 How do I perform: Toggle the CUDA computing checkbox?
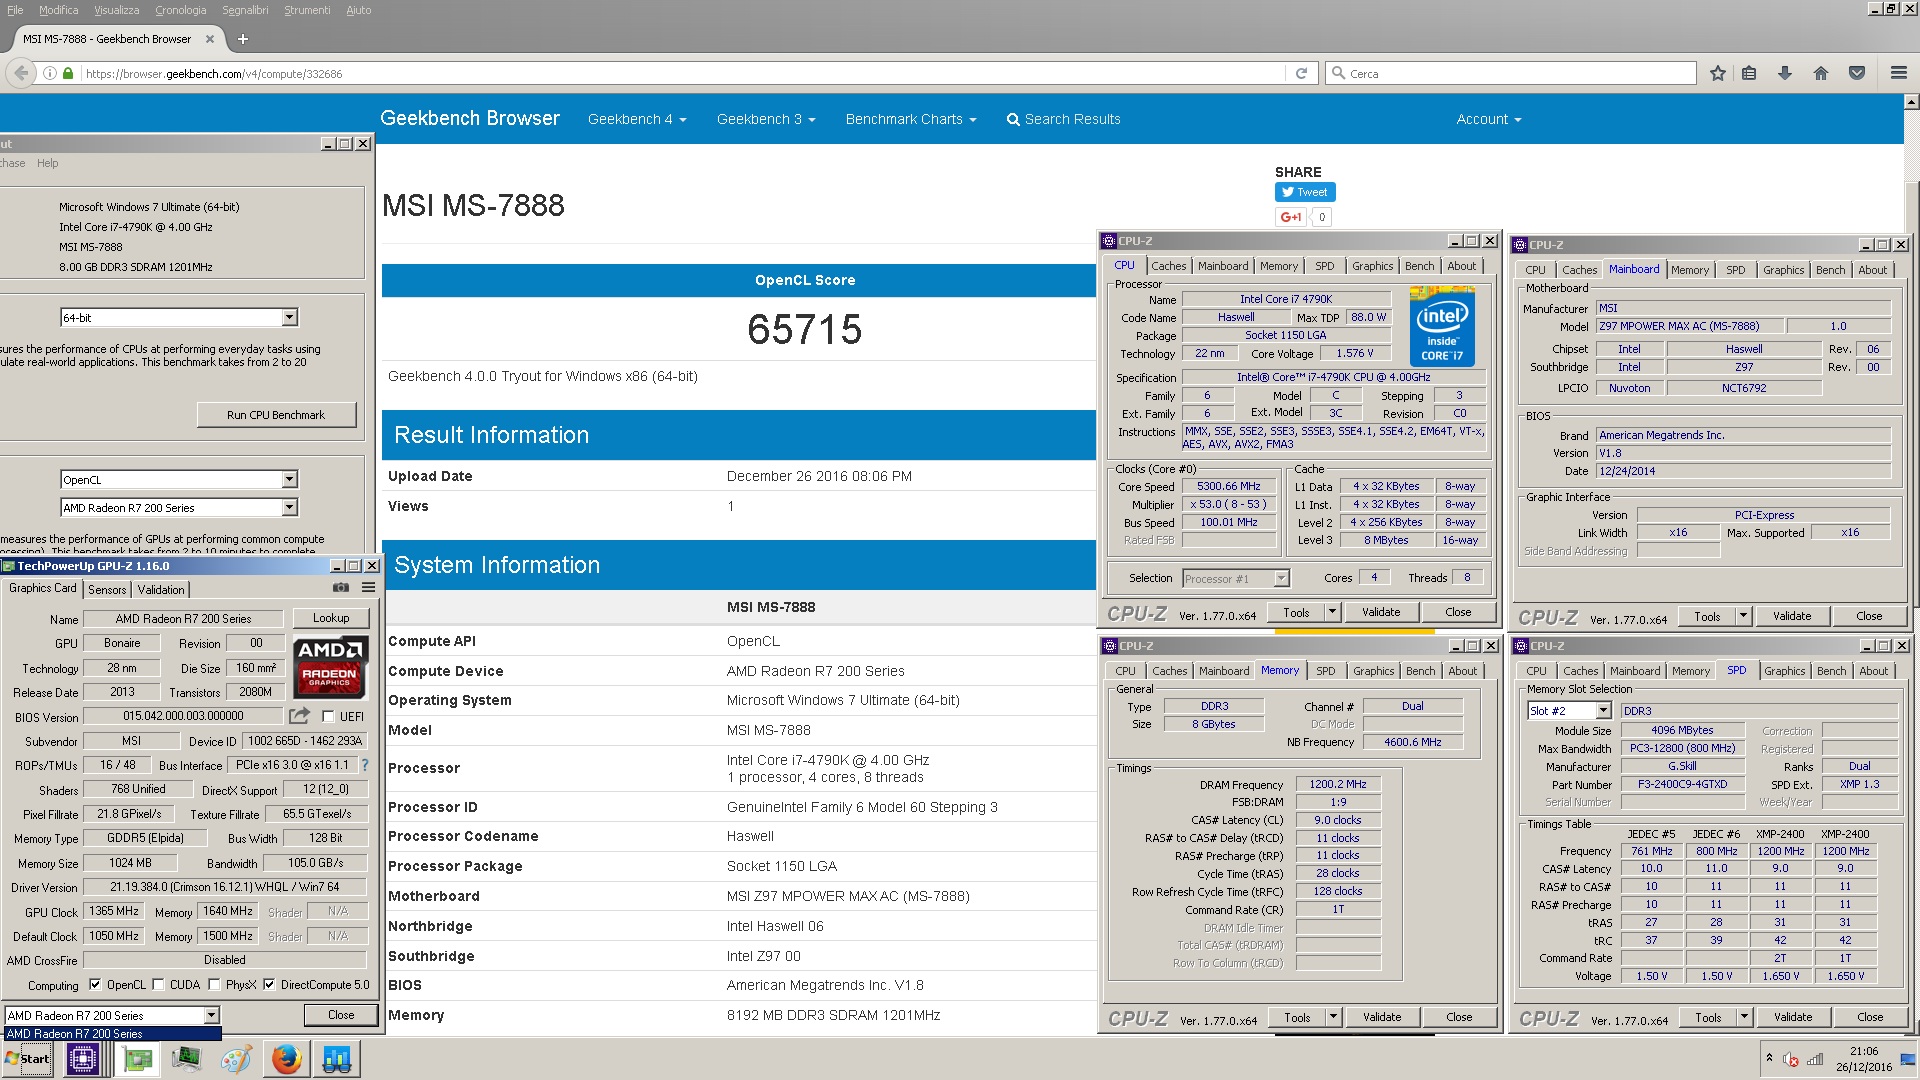coord(158,985)
